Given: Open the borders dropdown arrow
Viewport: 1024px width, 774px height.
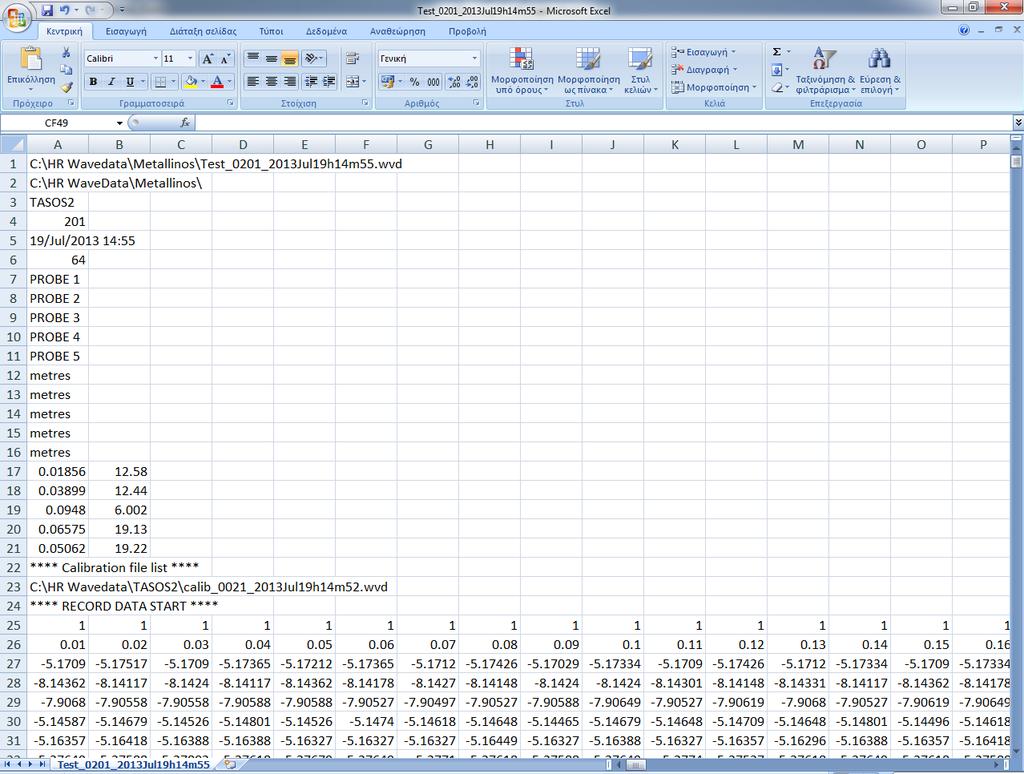Looking at the screenshot, I should [x=173, y=82].
